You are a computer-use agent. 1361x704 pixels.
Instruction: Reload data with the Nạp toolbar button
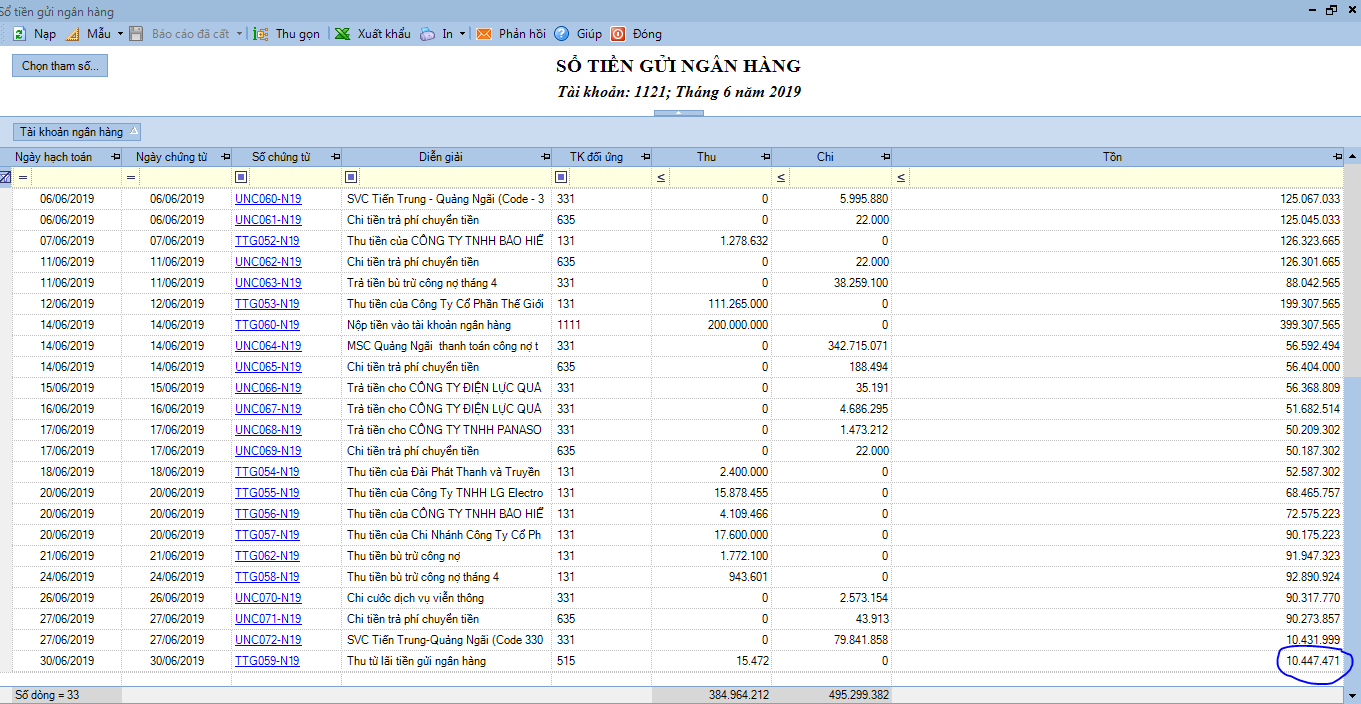[34, 34]
